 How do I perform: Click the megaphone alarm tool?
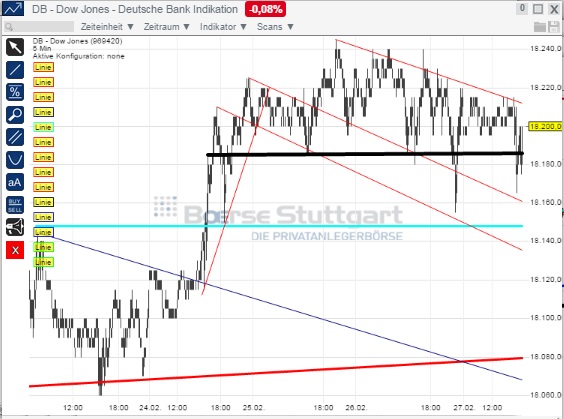(x=15, y=227)
